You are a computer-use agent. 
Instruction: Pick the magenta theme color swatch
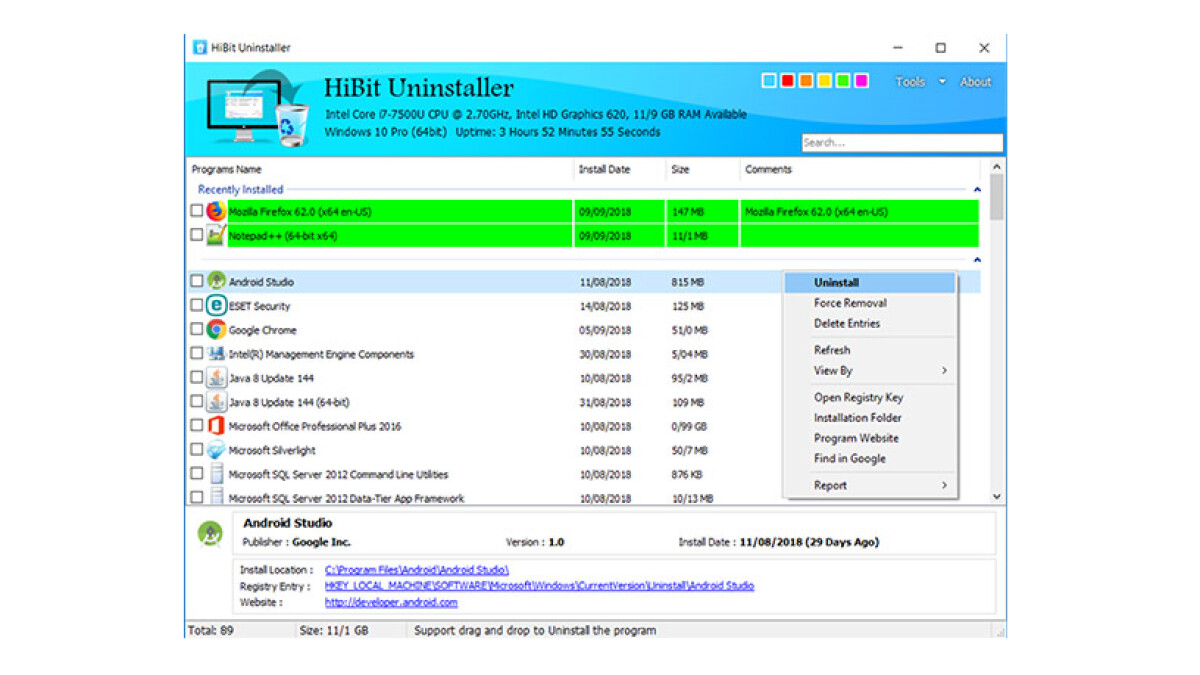[861, 81]
